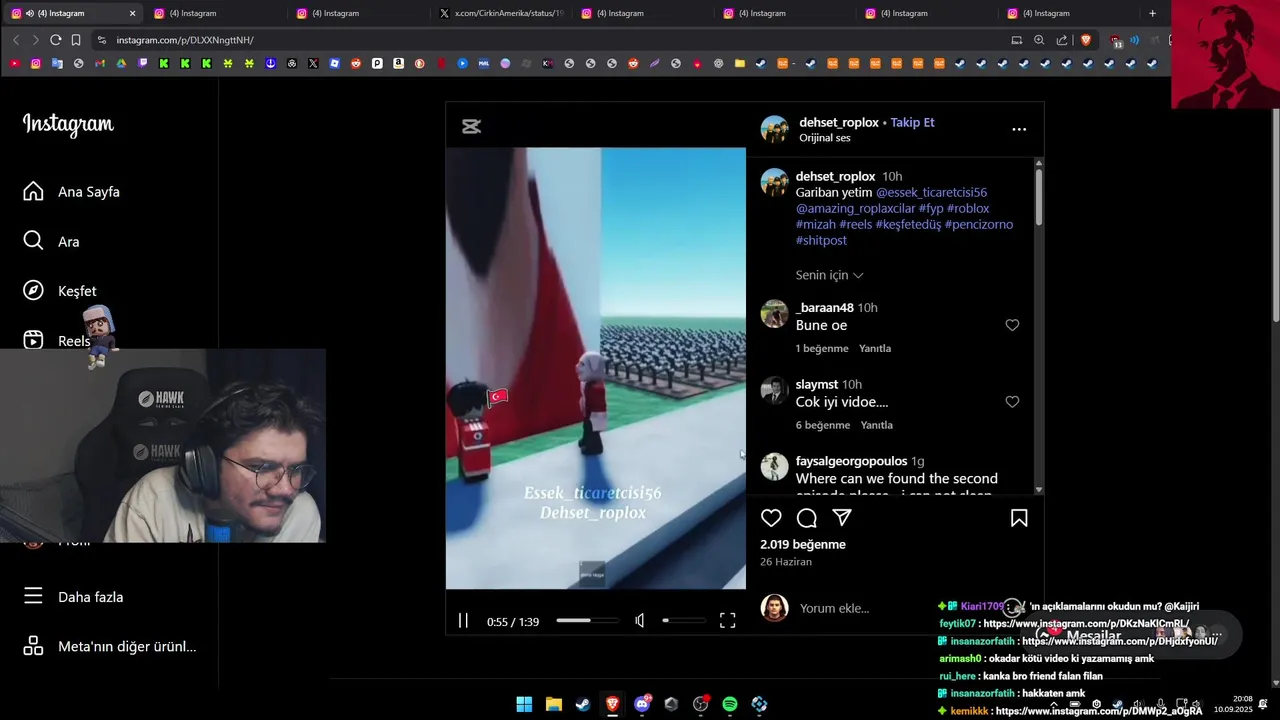Viewport: 1280px width, 720px height.
Task: Expand Senin için comment sort dropdown
Action: [829, 275]
